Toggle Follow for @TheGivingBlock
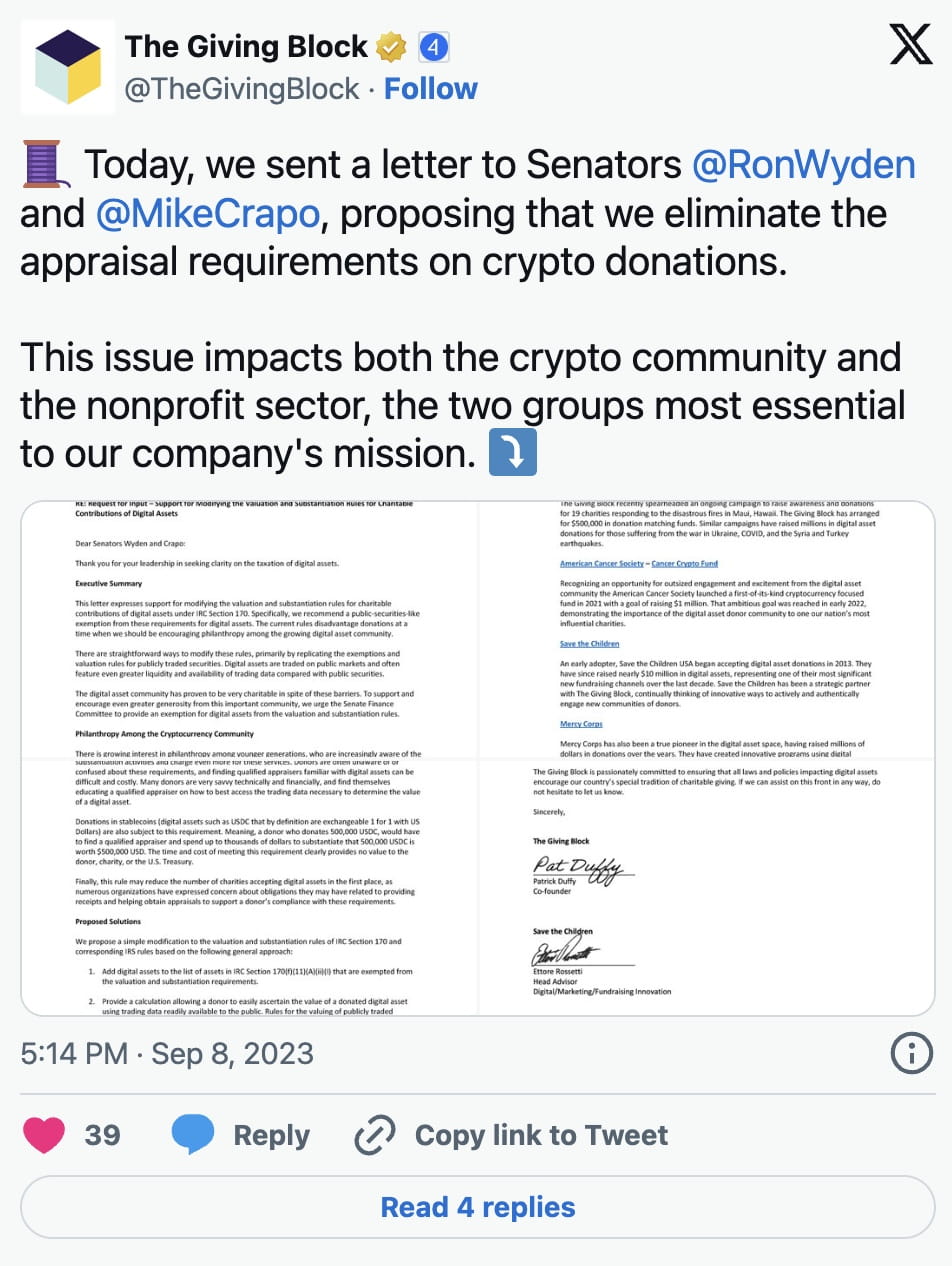Image resolution: width=952 pixels, height=1266 pixels. coord(431,88)
